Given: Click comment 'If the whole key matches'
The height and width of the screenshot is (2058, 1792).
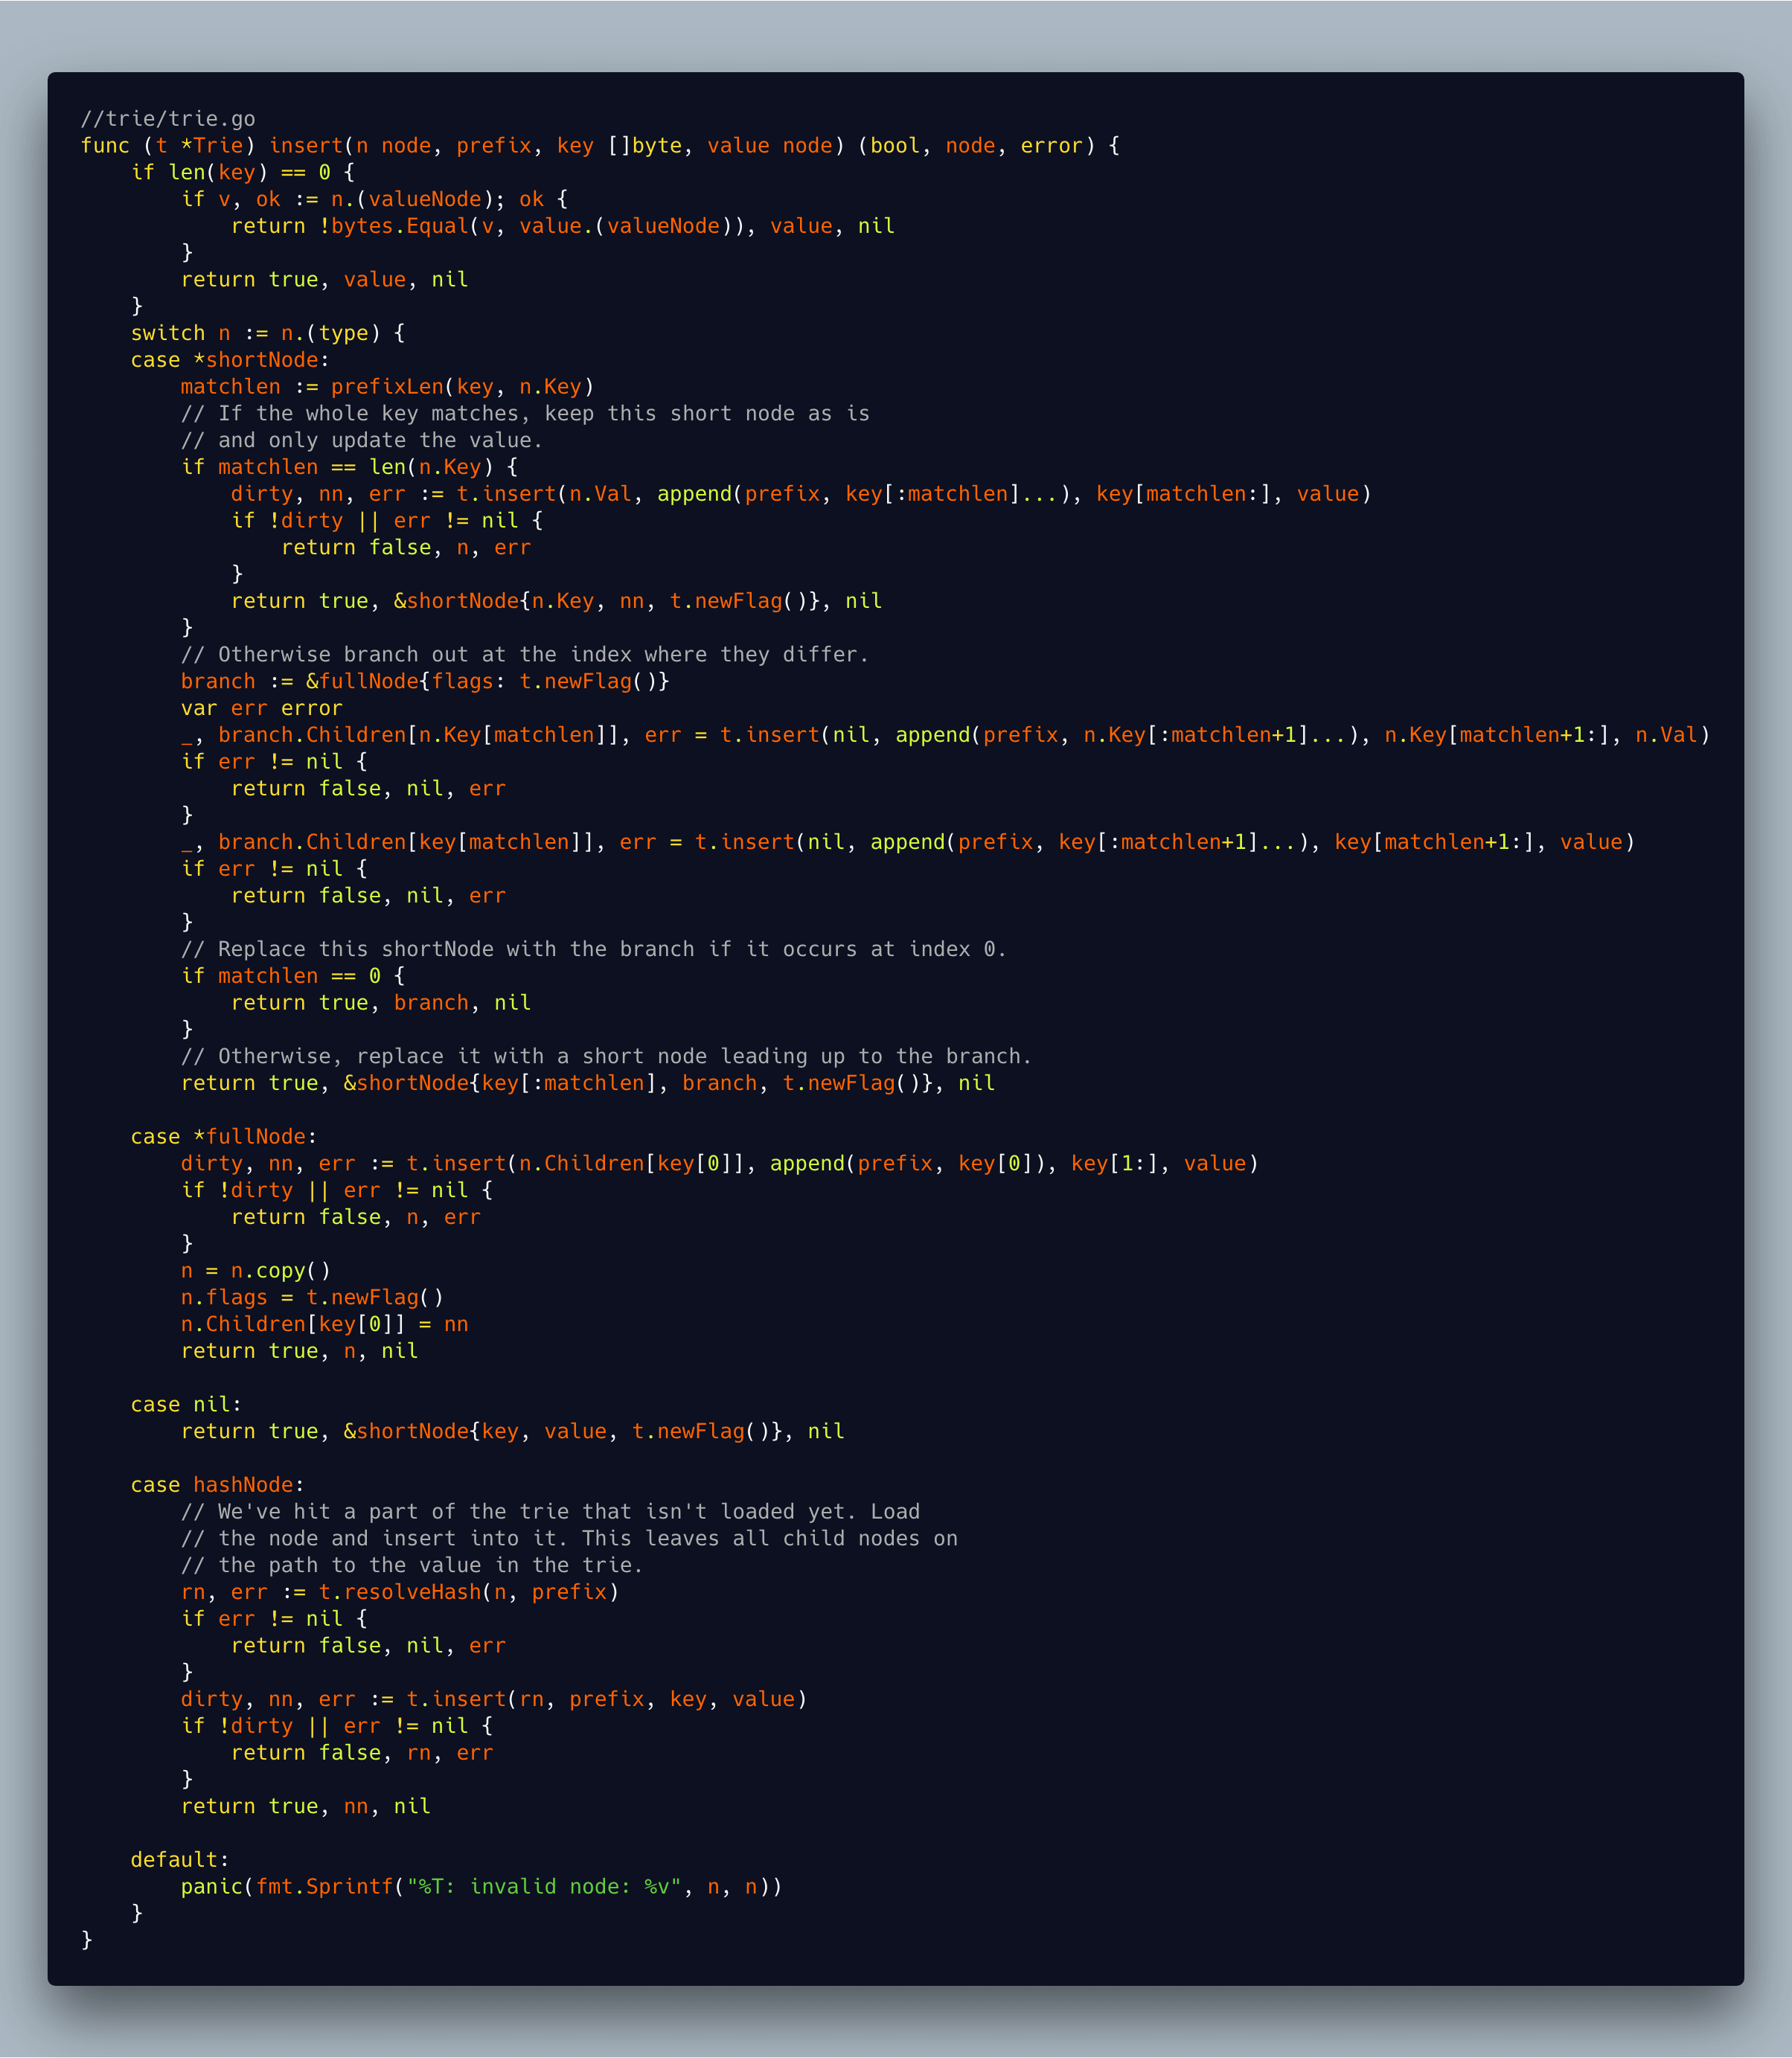Looking at the screenshot, I should (x=525, y=414).
